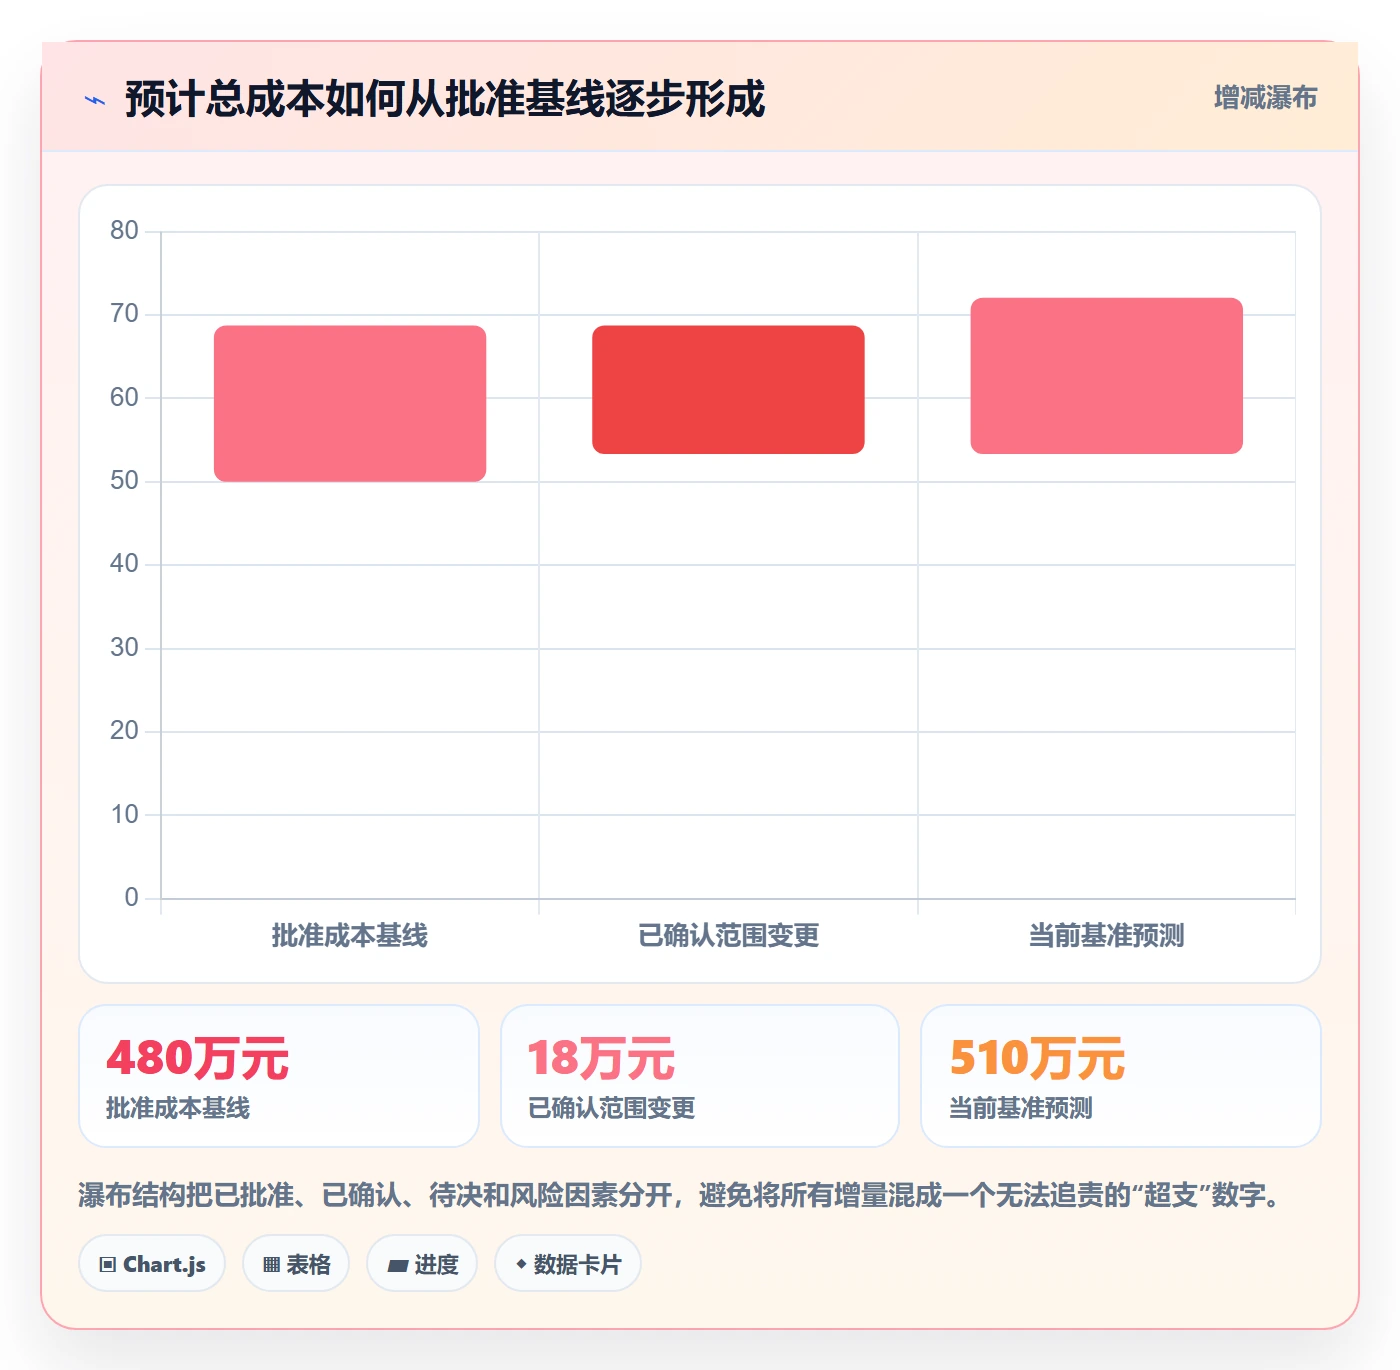This screenshot has width=1400, height=1370.
Task: Click the 当前基准预测 bar in chart
Action: (1106, 376)
